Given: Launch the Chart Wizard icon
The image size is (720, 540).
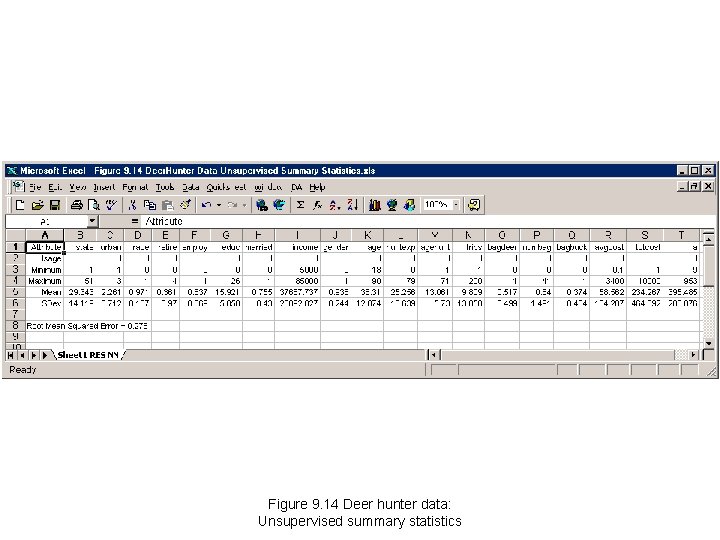Looking at the screenshot, I should pyautogui.click(x=375, y=205).
